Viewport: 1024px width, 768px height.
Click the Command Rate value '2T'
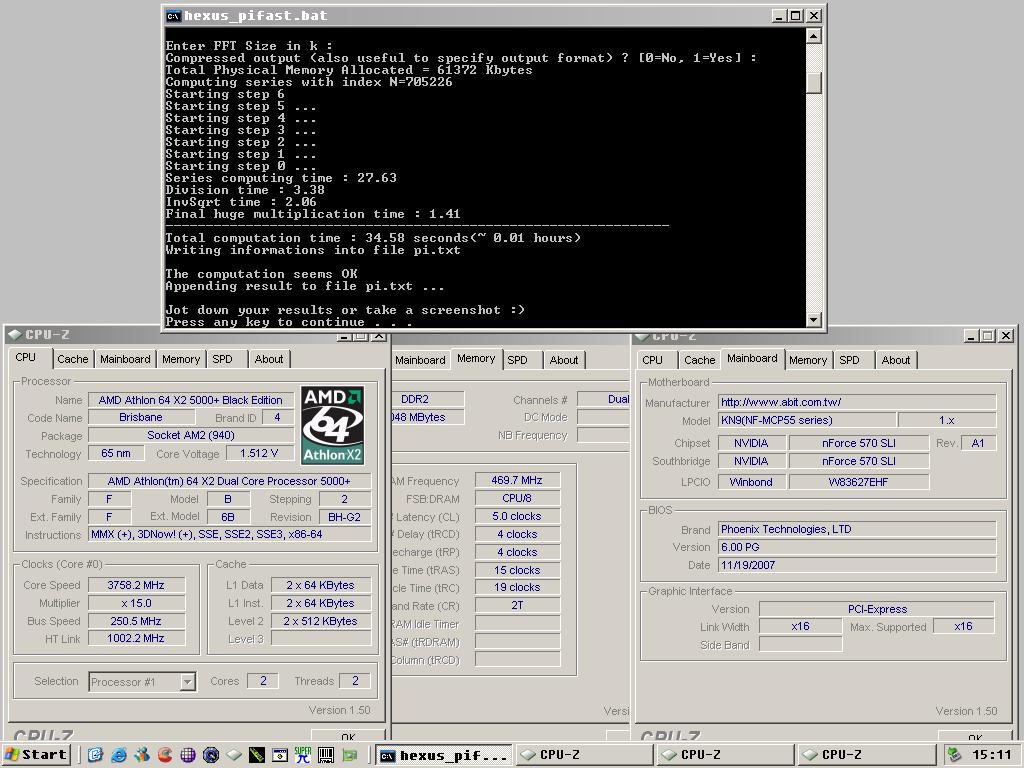517,605
